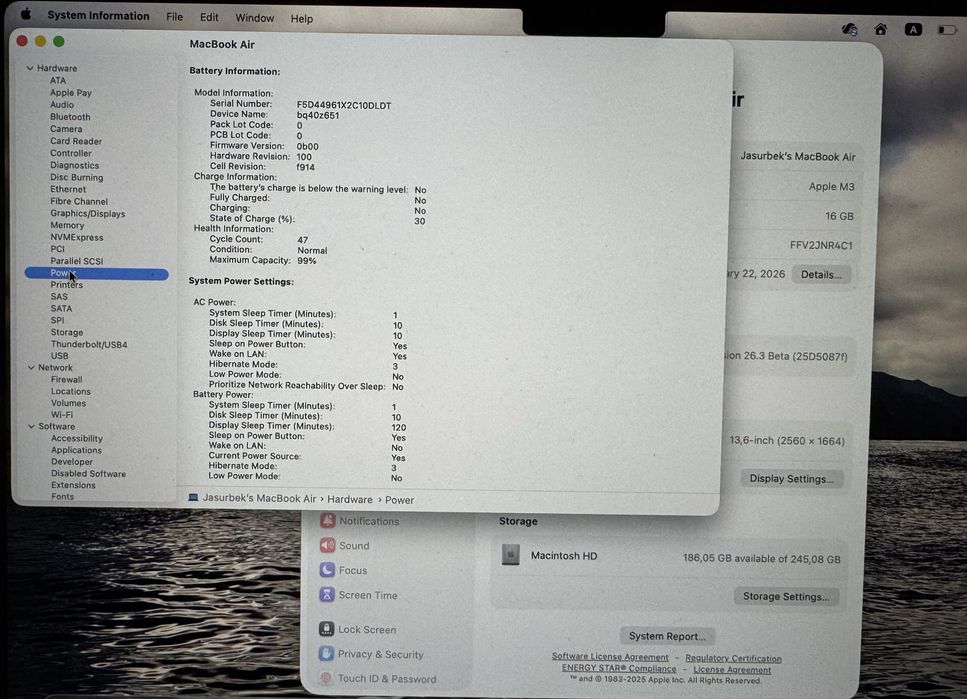This screenshot has height=699, width=967.
Task: Open the License Agreement link
Action: [x=732, y=669]
